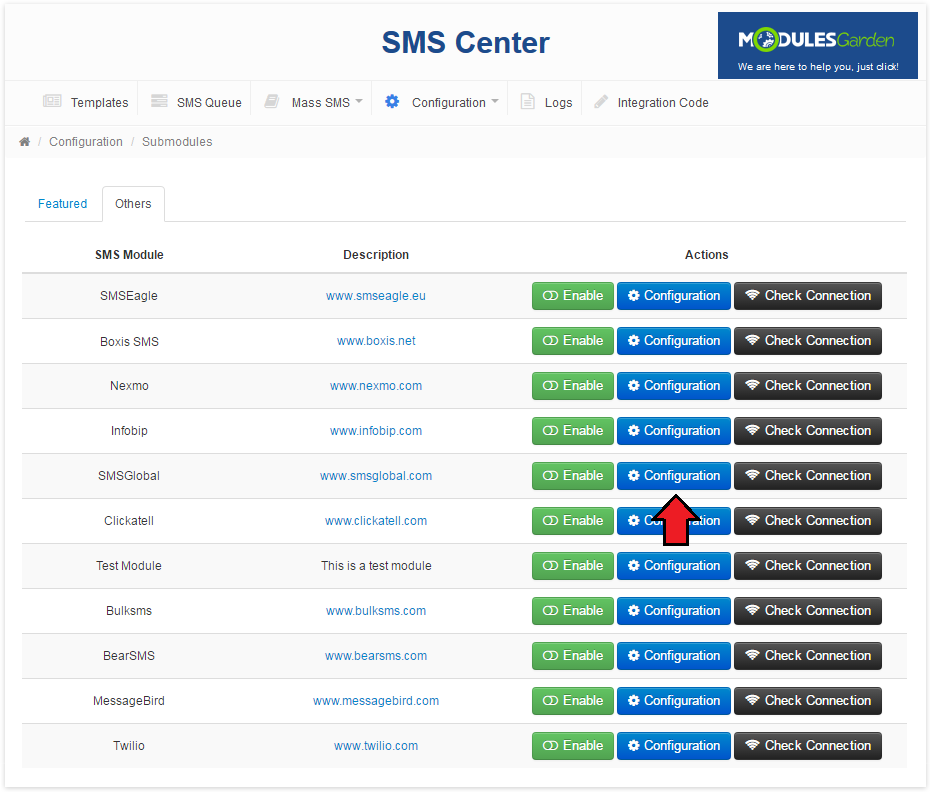The height and width of the screenshot is (799, 930).
Task: Visit the www.clickatell.com link
Action: [376, 521]
